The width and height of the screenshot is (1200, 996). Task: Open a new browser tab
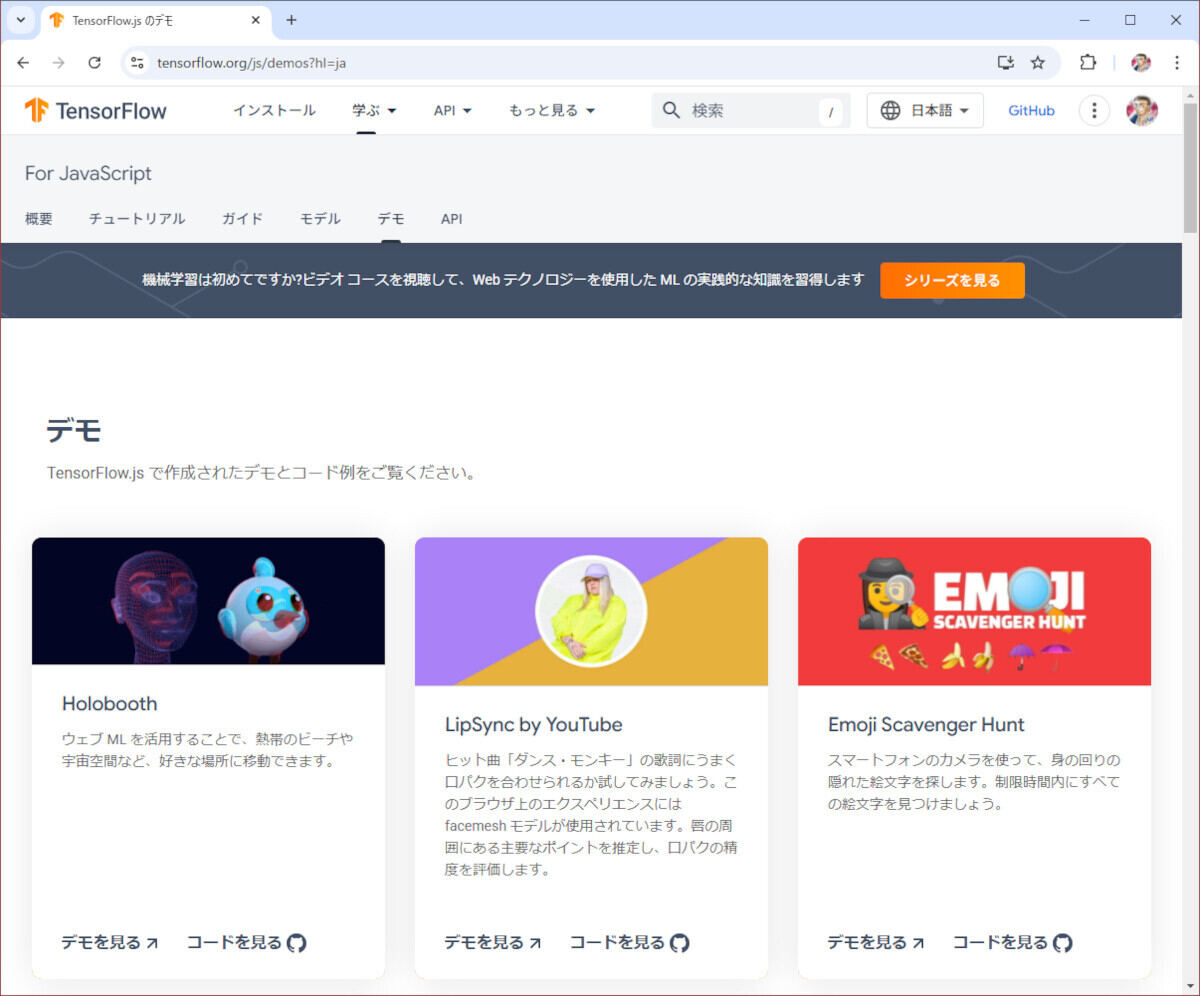(291, 20)
